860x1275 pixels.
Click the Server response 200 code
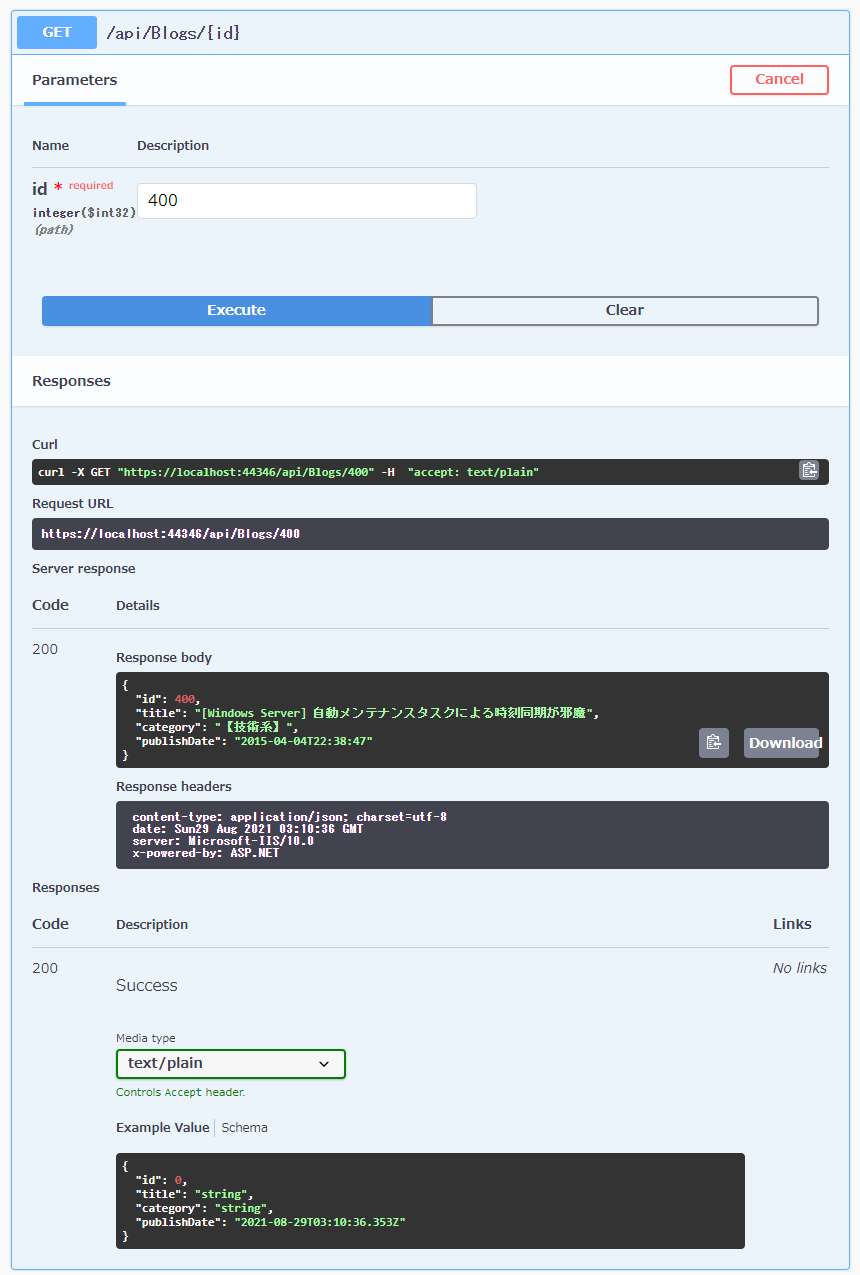(x=45, y=649)
